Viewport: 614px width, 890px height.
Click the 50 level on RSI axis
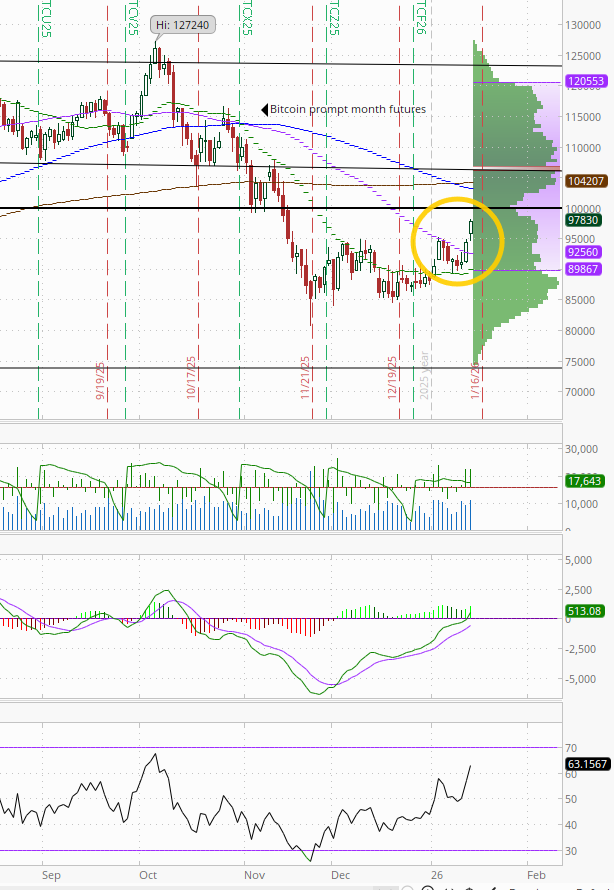571,799
